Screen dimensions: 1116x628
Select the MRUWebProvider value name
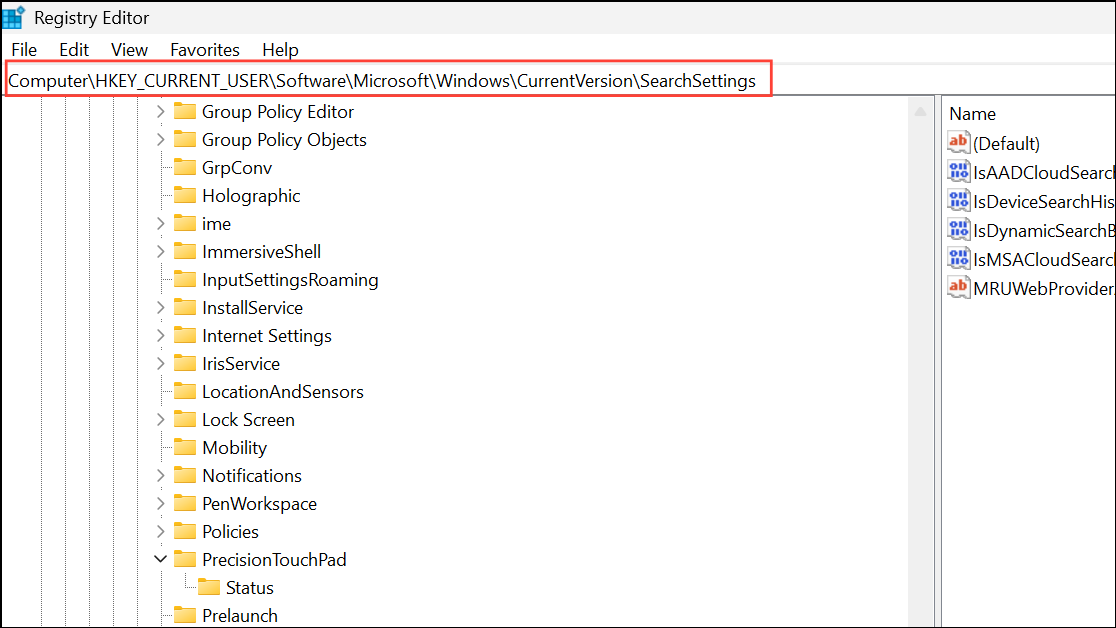1044,289
